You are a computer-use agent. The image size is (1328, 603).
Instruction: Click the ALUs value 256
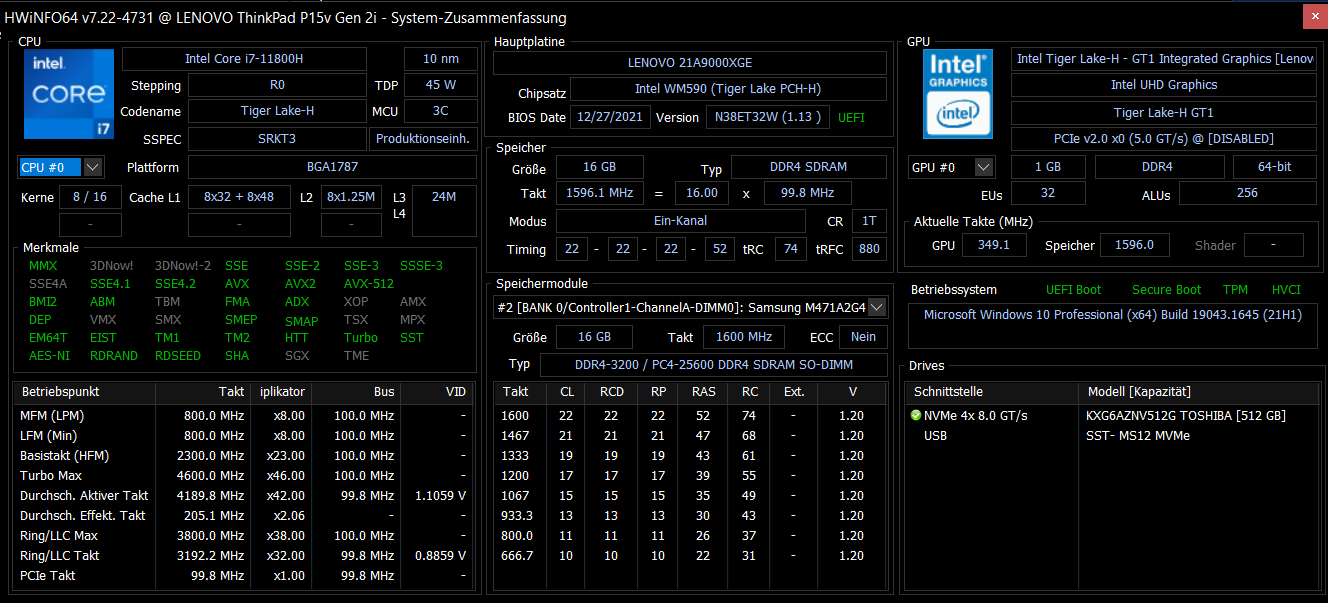[1248, 193]
